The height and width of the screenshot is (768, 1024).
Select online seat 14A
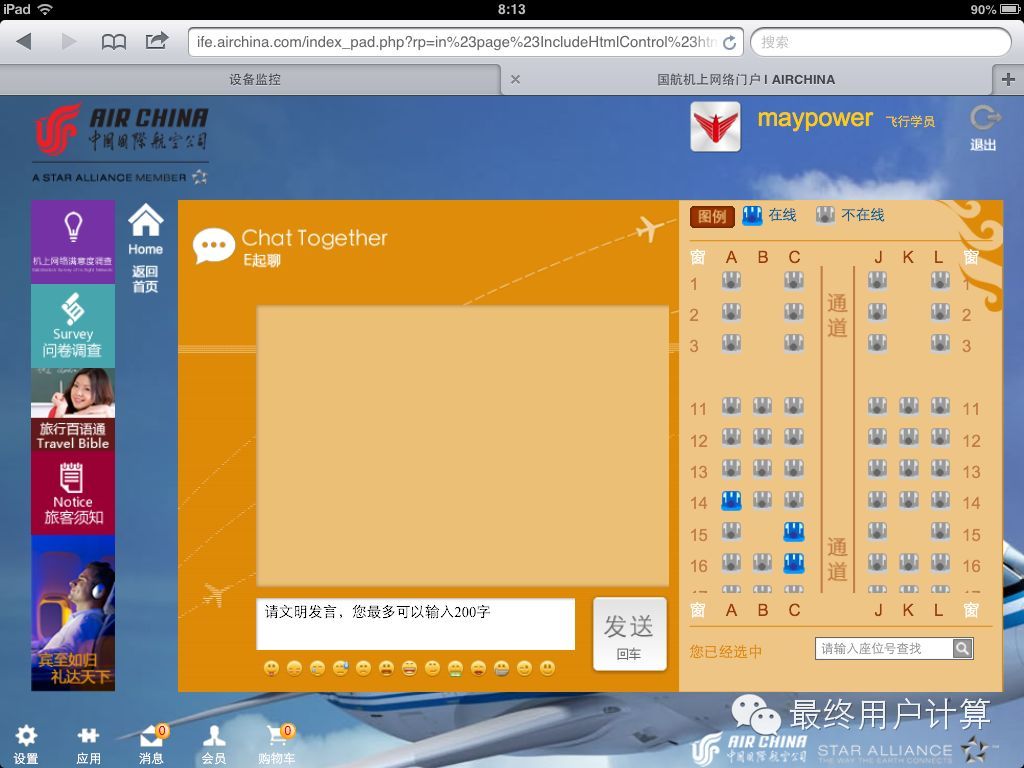click(x=731, y=500)
